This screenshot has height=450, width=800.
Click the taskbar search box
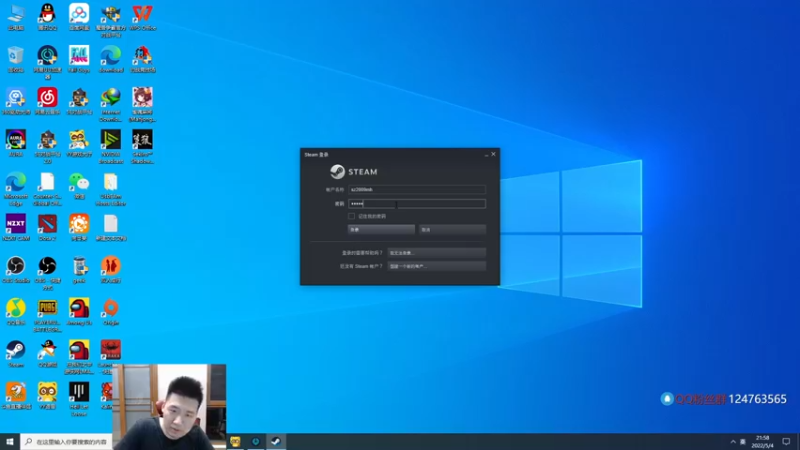pyautogui.click(x=66, y=441)
